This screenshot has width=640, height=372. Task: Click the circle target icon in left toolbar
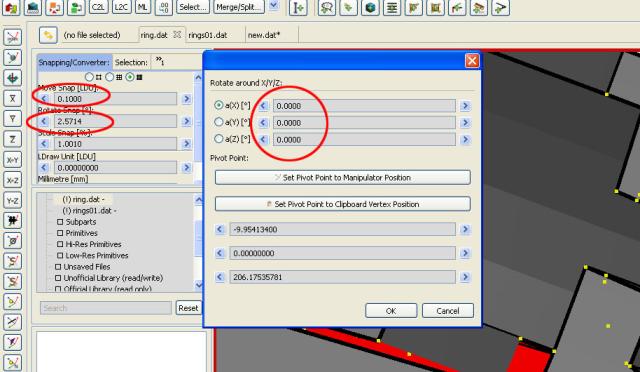[12, 241]
